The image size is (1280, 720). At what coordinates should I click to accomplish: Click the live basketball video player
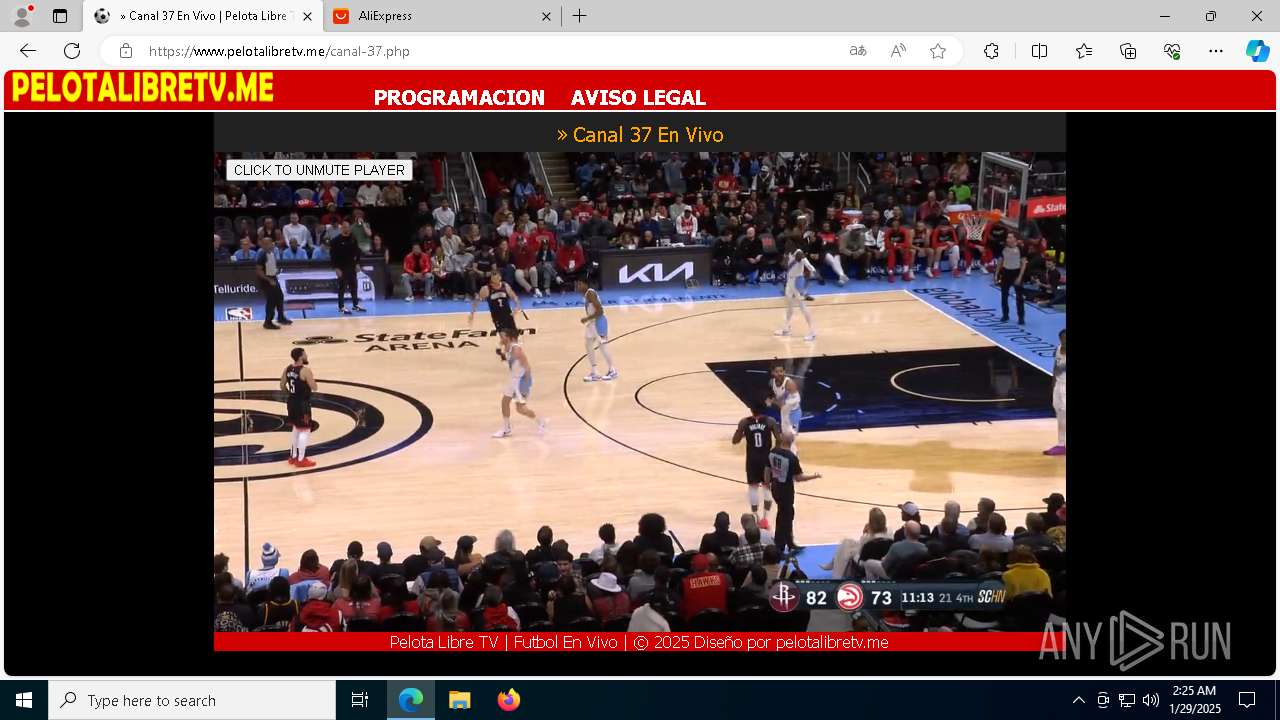click(x=640, y=392)
